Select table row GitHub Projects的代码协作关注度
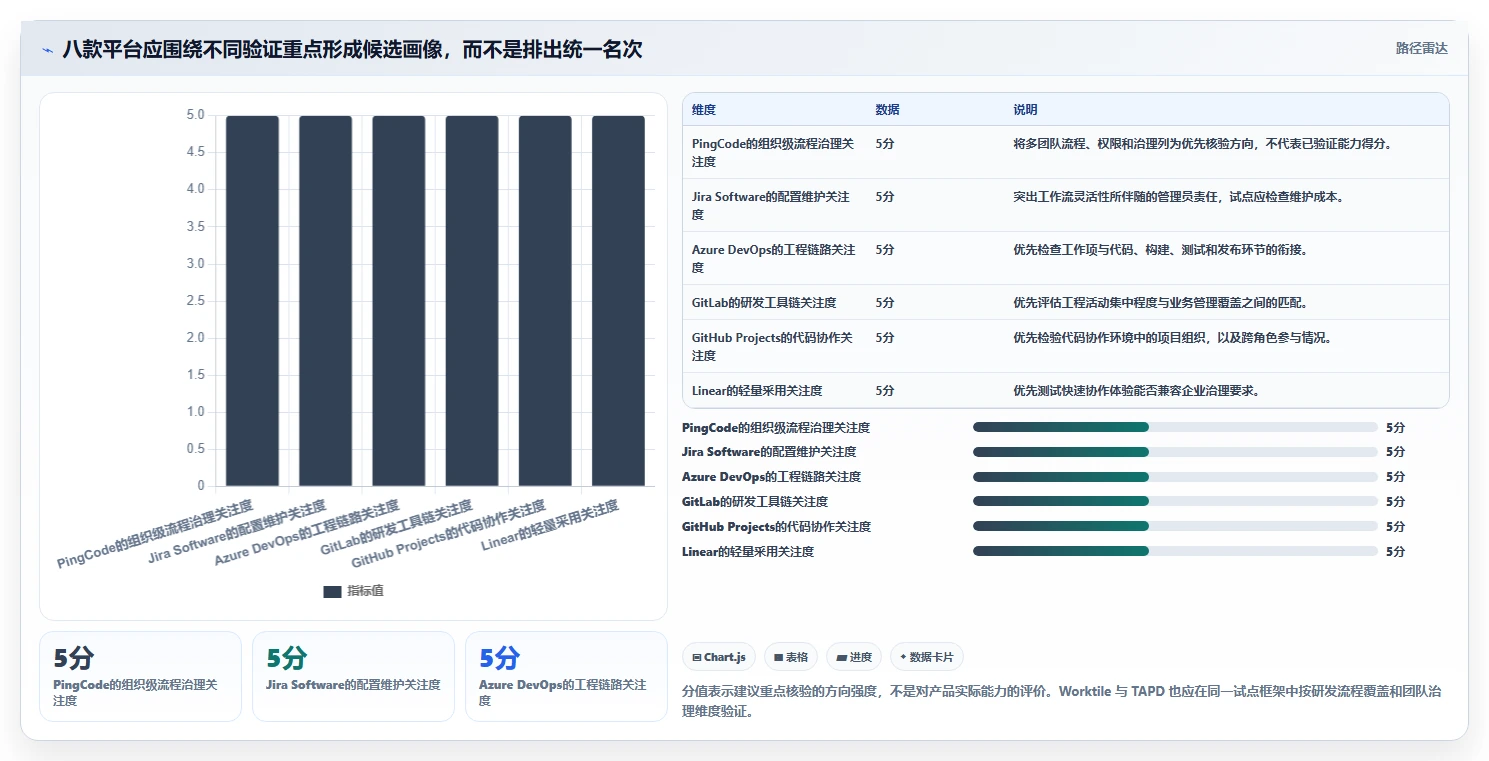1489x761 pixels. pyautogui.click(x=1065, y=346)
